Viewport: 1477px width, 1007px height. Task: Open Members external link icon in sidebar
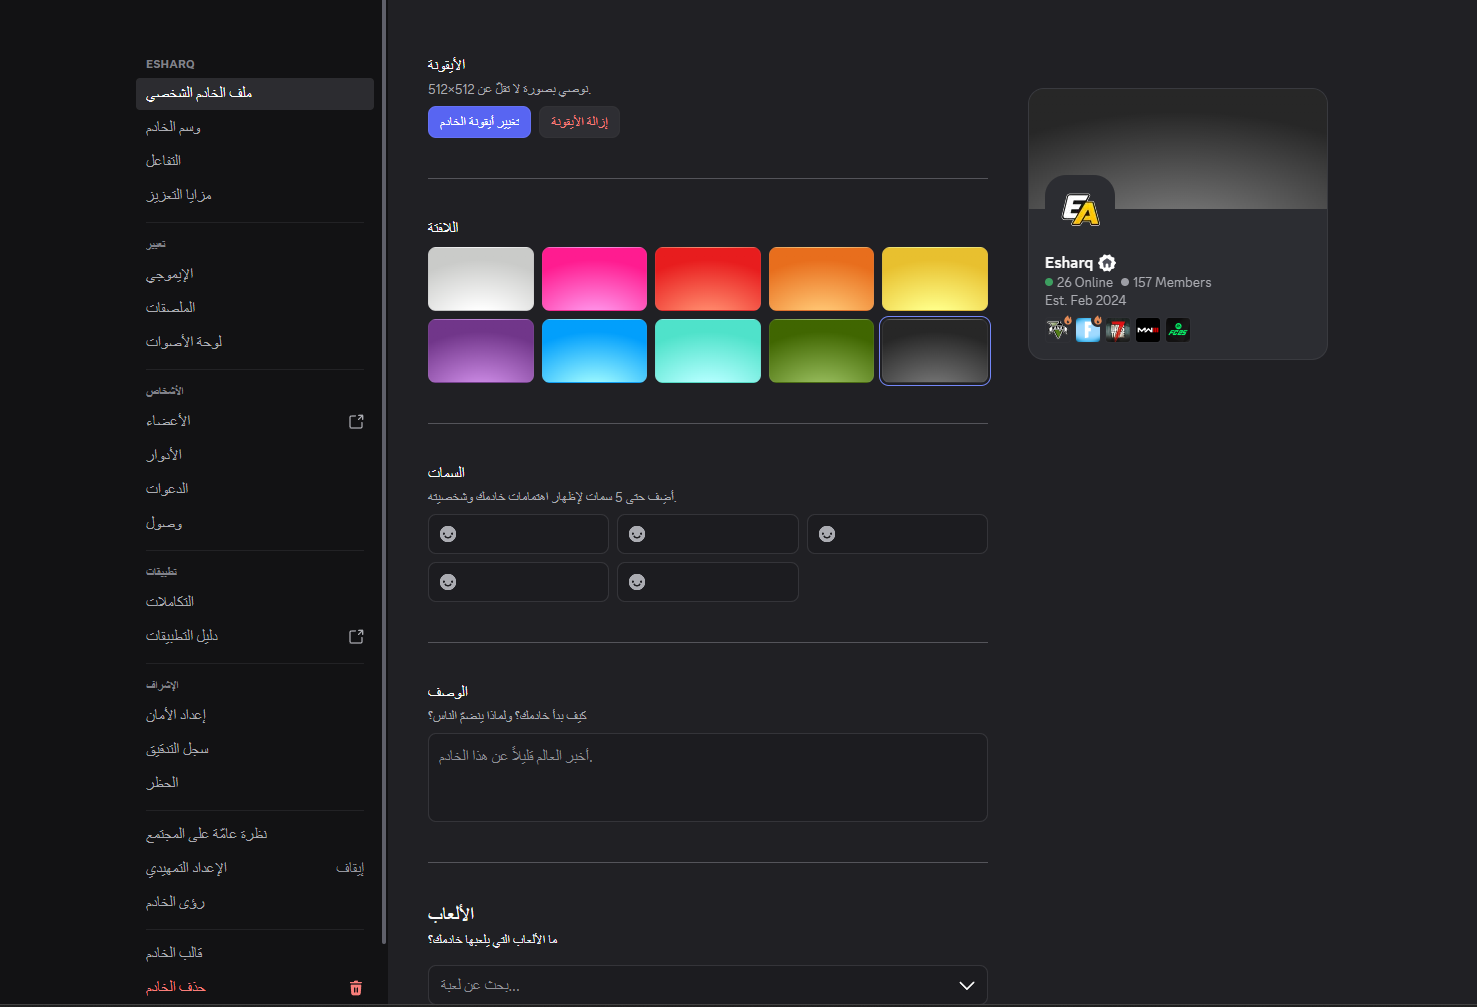(356, 422)
